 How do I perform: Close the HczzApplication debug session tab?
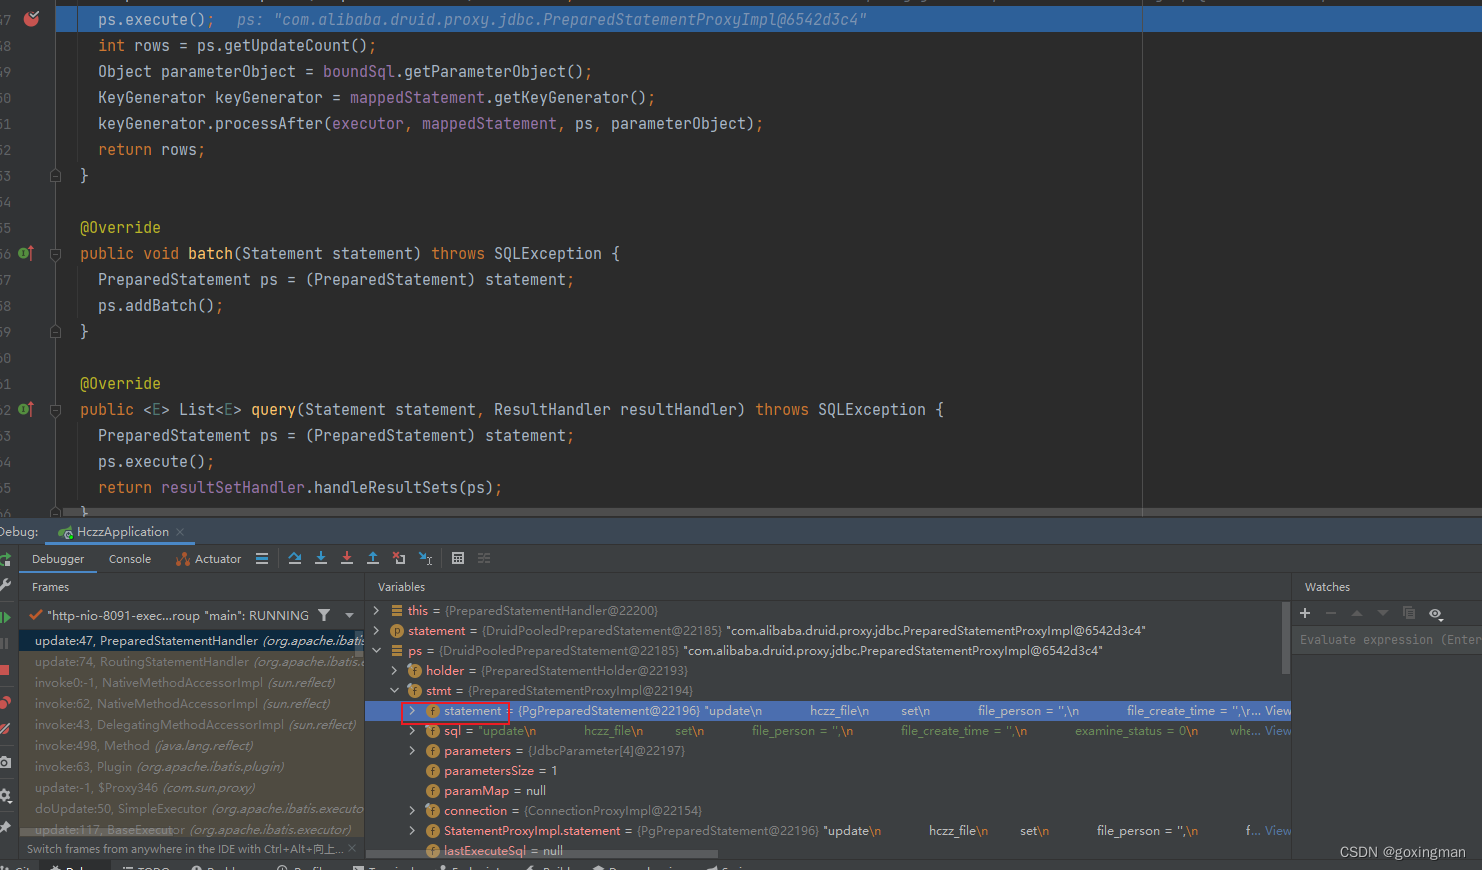[180, 532]
